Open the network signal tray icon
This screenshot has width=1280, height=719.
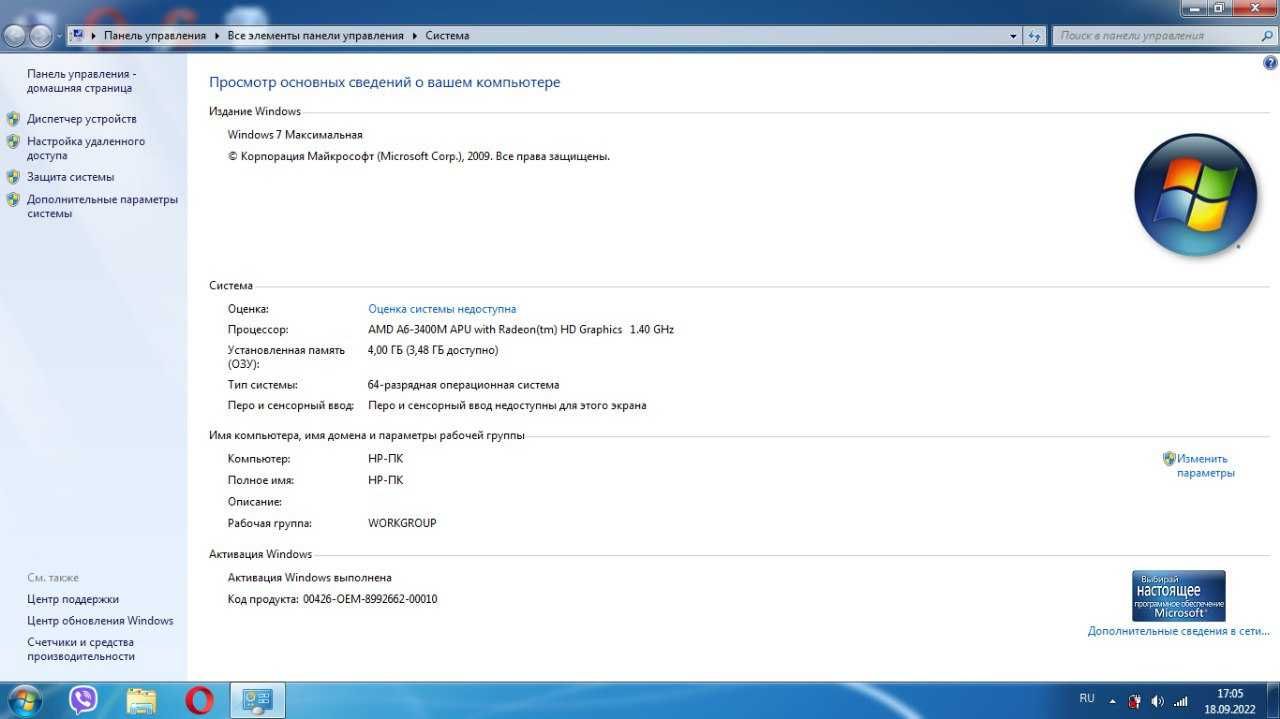(1181, 701)
